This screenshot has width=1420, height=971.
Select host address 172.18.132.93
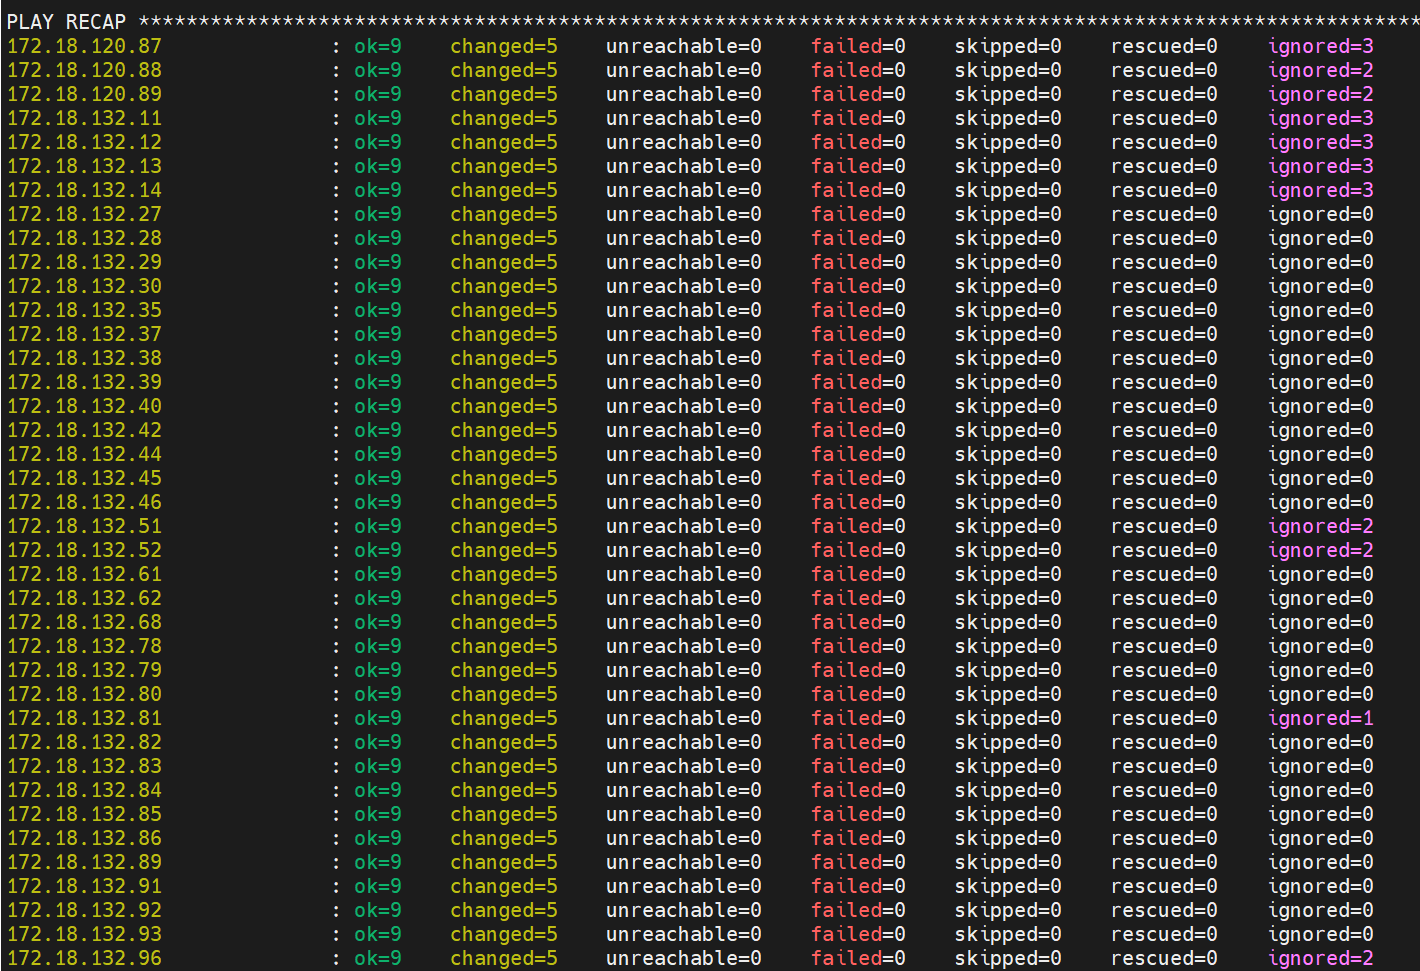click(x=84, y=934)
